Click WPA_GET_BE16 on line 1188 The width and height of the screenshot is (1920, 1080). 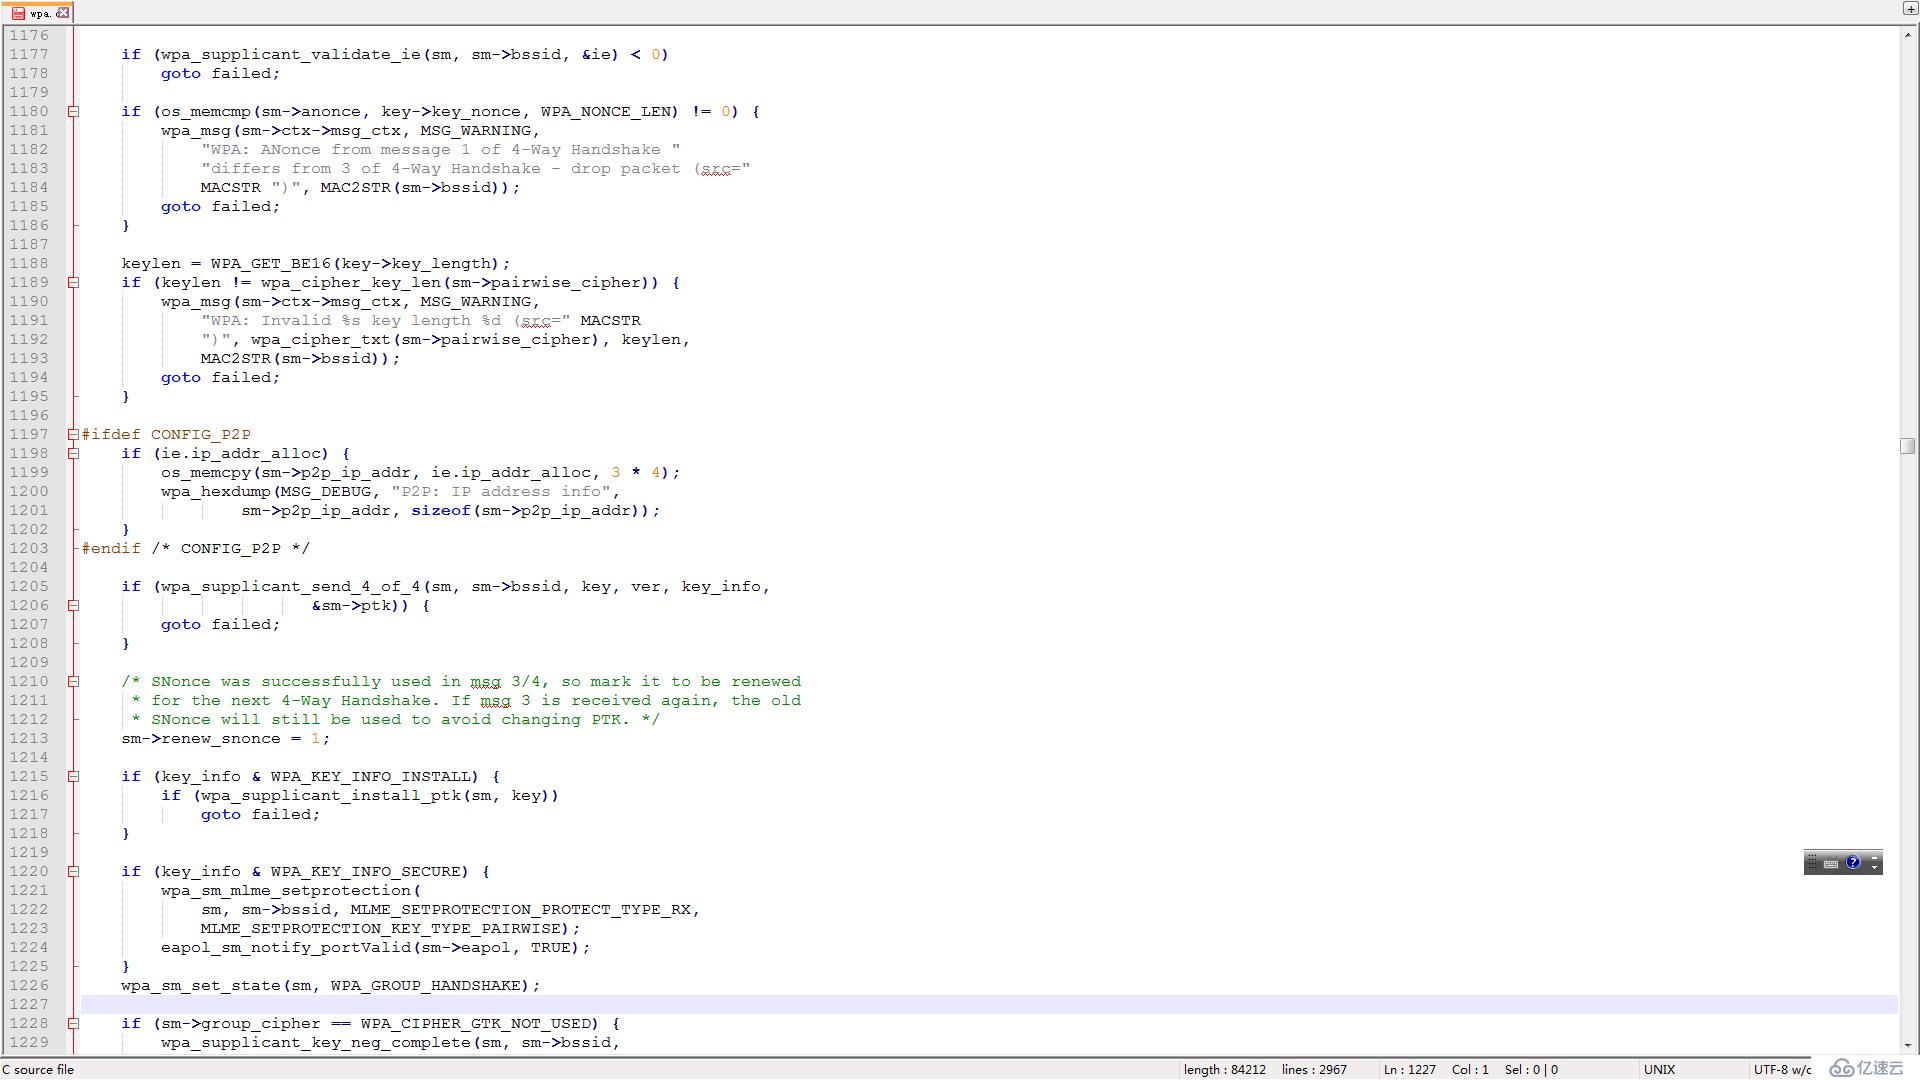pyautogui.click(x=271, y=263)
